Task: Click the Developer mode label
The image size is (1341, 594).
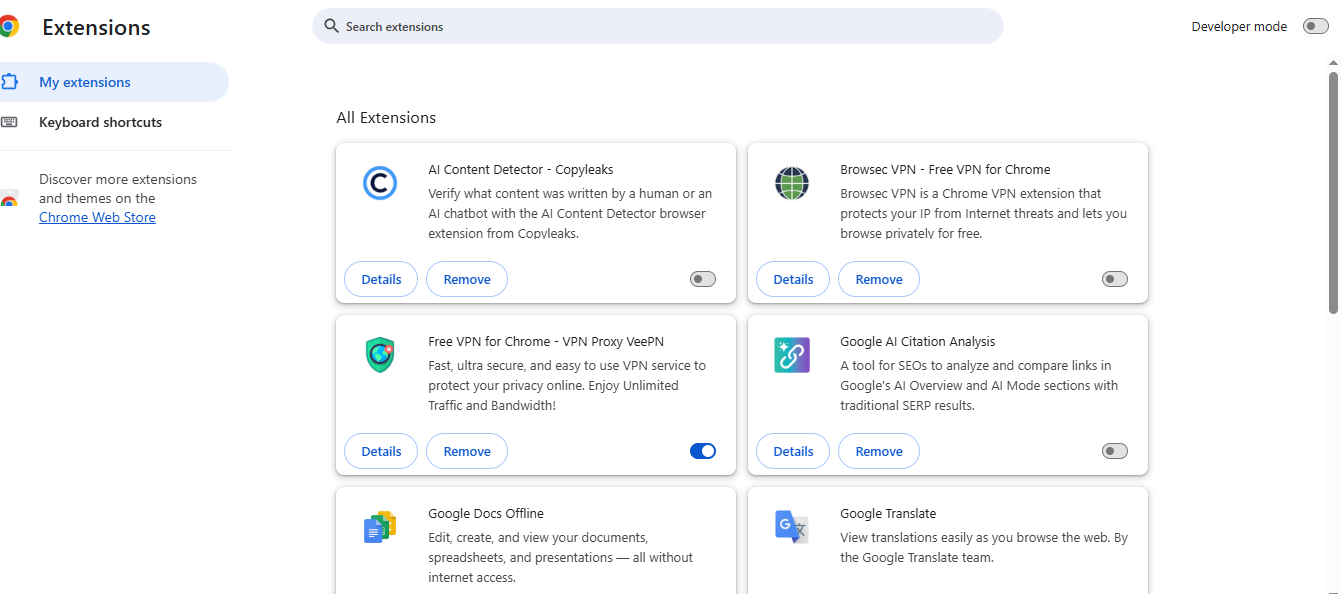Action: click(x=1239, y=27)
